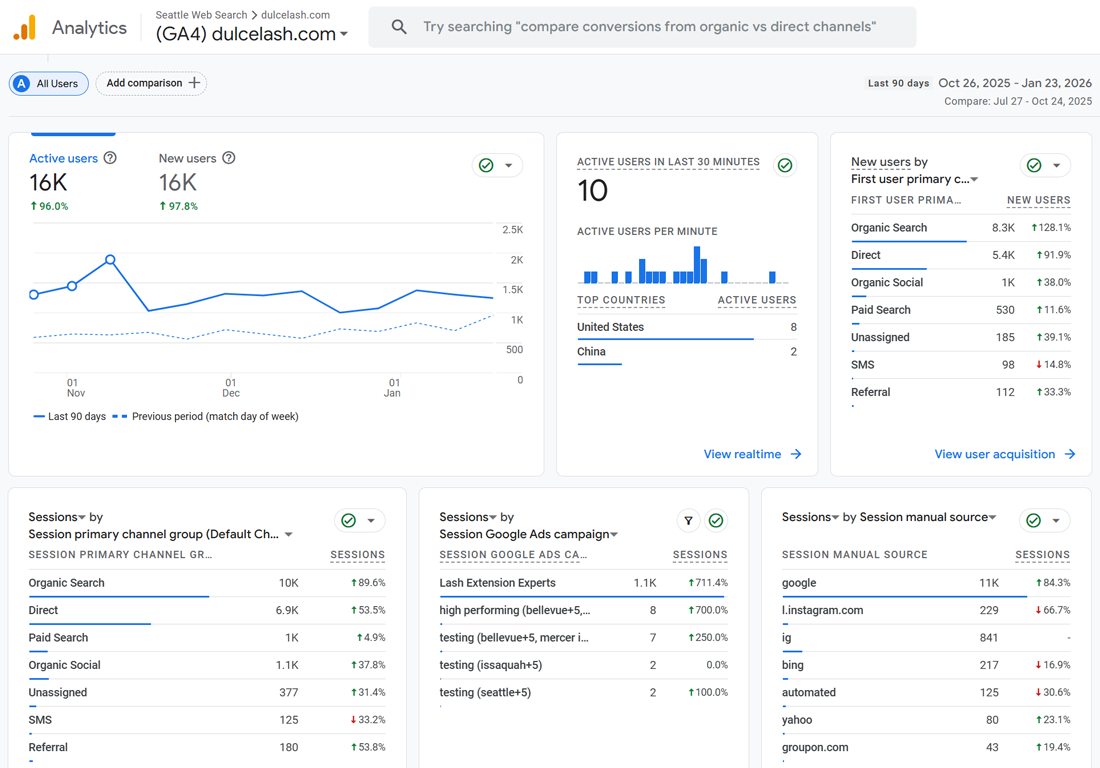
Task: Open Session manual source dimension dropdown
Action: point(992,518)
